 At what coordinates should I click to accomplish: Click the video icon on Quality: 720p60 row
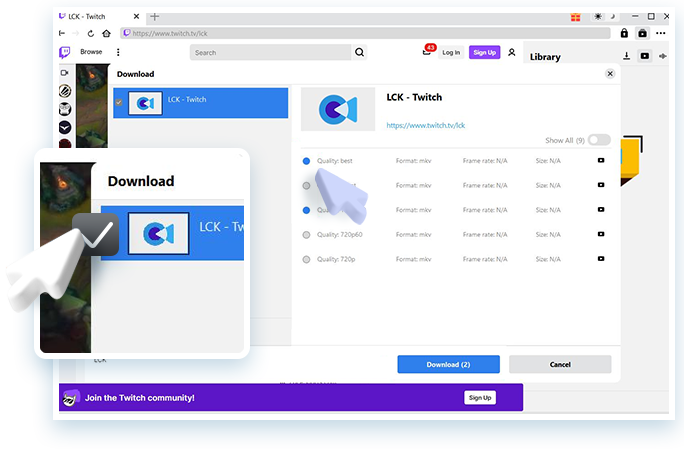pos(601,234)
